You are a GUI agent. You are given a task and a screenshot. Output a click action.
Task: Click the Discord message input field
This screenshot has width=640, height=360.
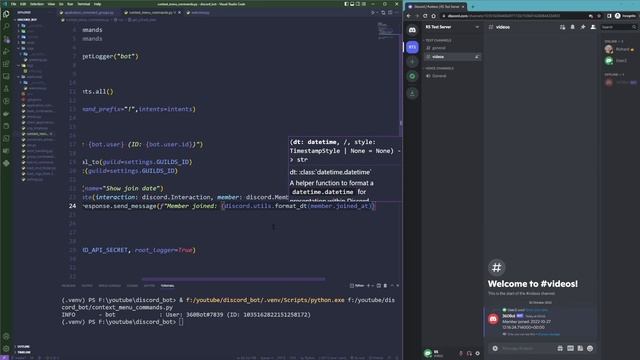(527, 348)
